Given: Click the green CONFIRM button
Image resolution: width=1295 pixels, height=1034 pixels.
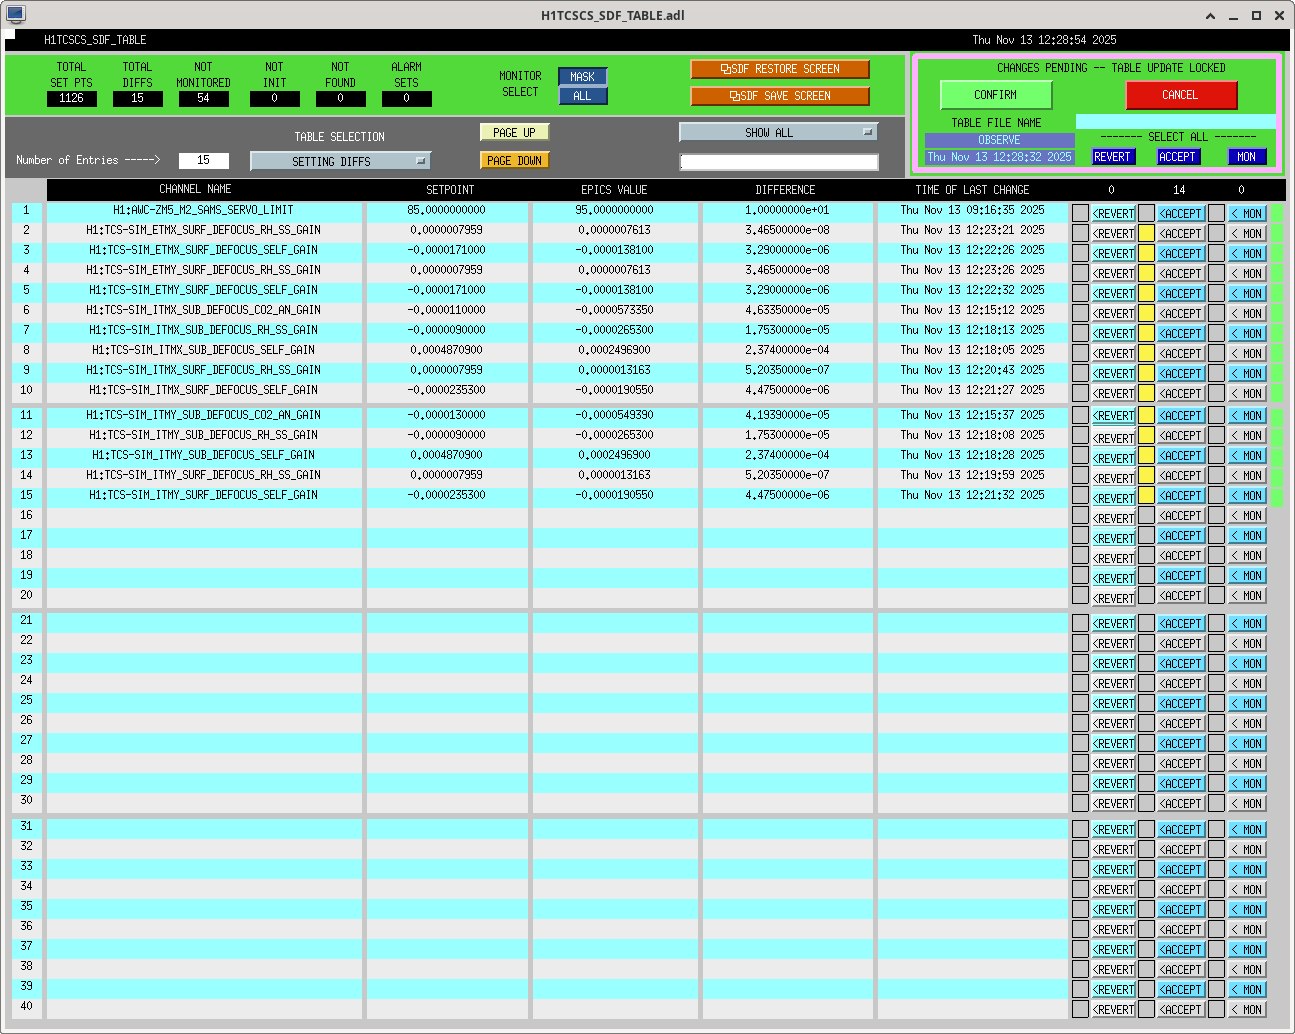Looking at the screenshot, I should pos(995,95).
